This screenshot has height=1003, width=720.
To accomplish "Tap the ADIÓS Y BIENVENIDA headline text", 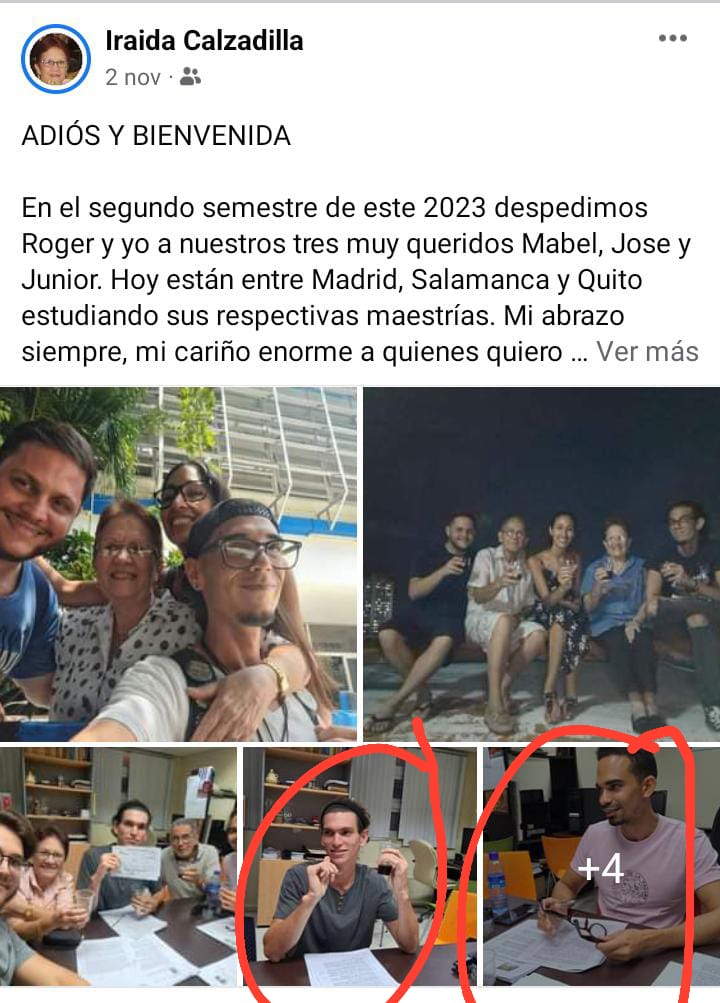I will pyautogui.click(x=157, y=136).
